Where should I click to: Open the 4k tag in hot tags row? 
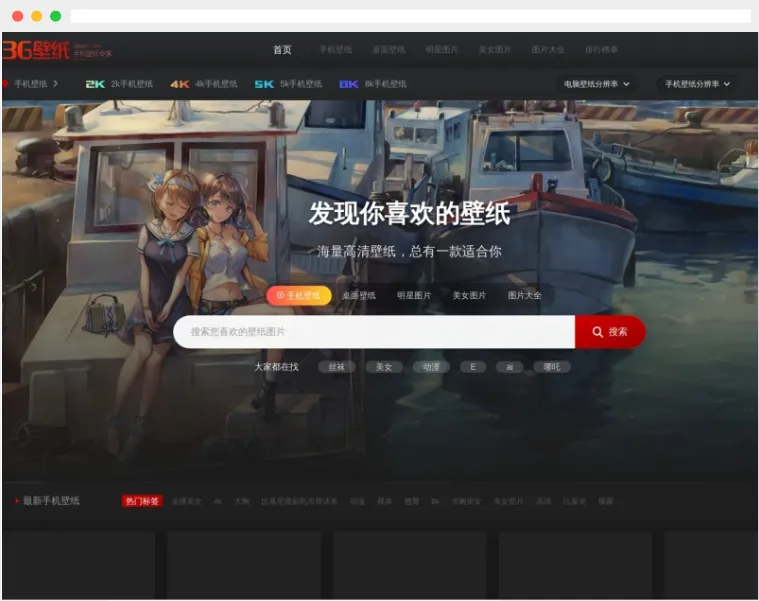218,501
